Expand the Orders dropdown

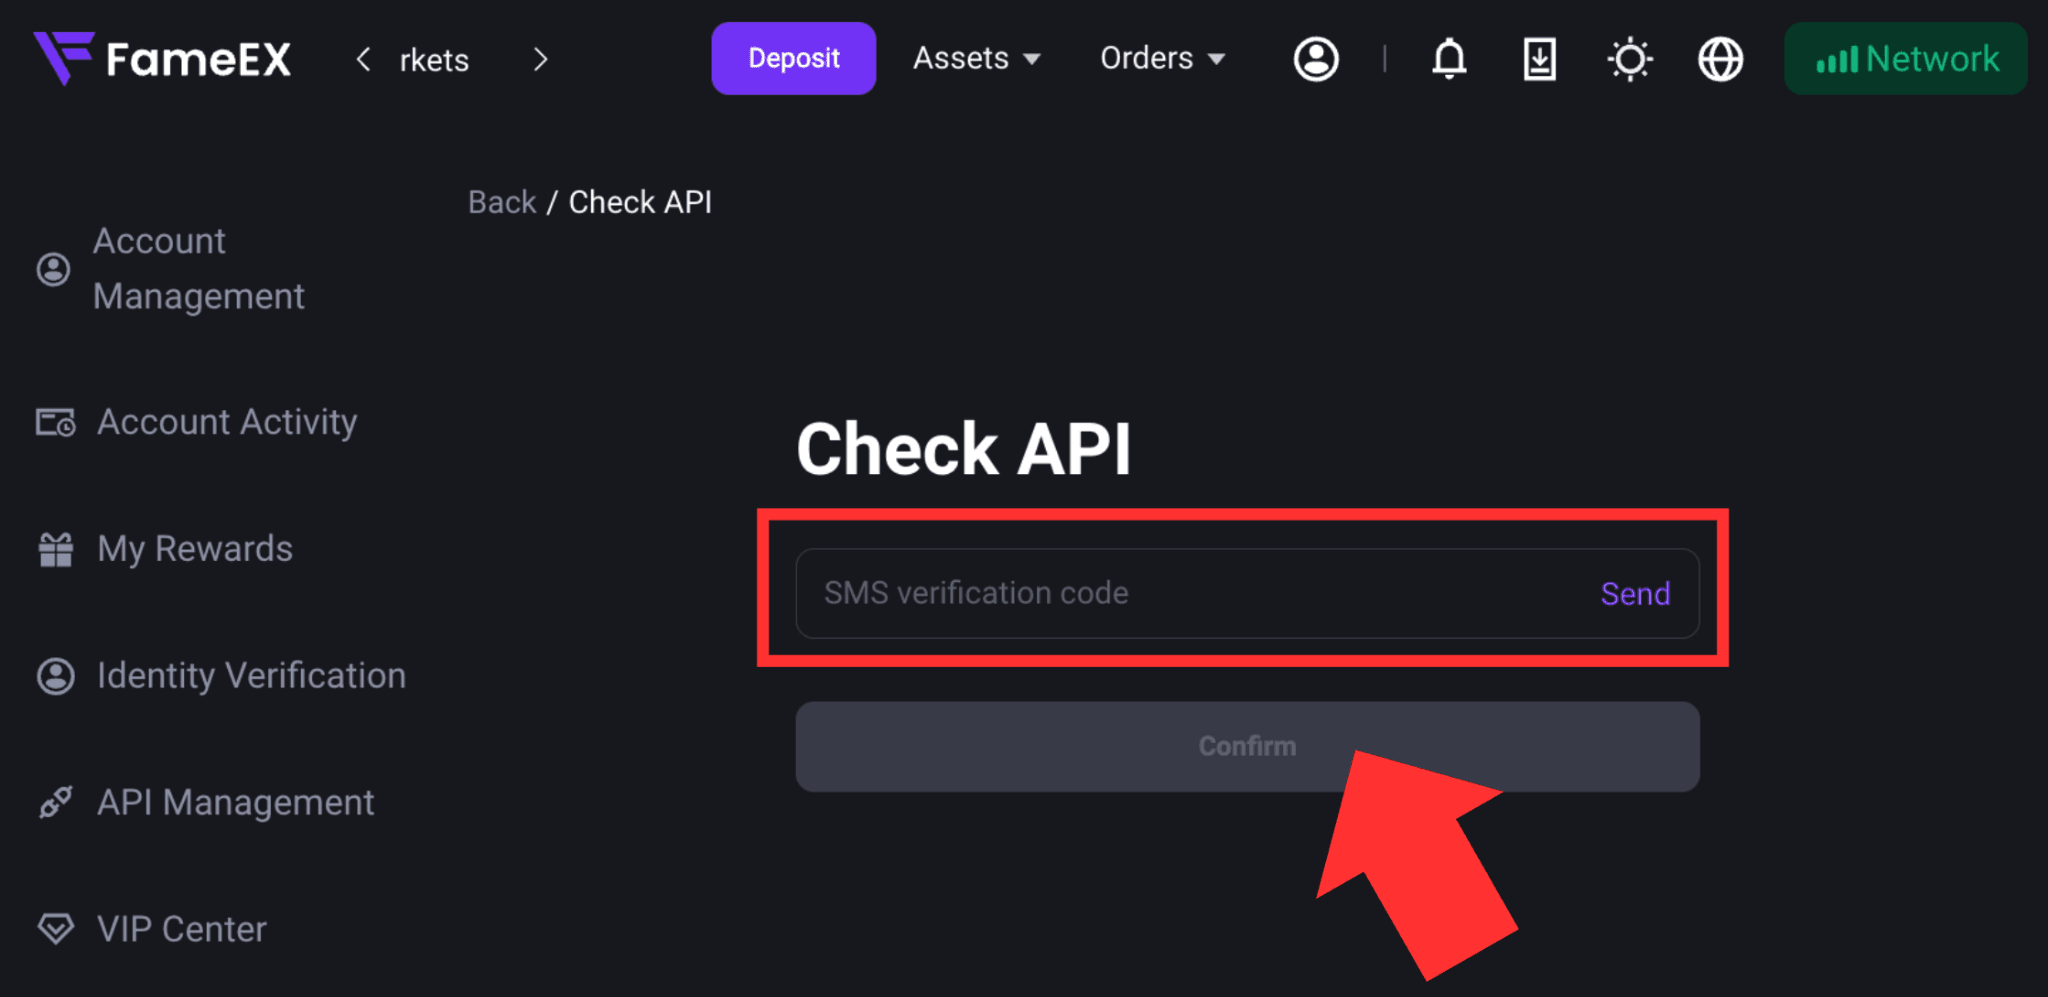(x=1163, y=59)
